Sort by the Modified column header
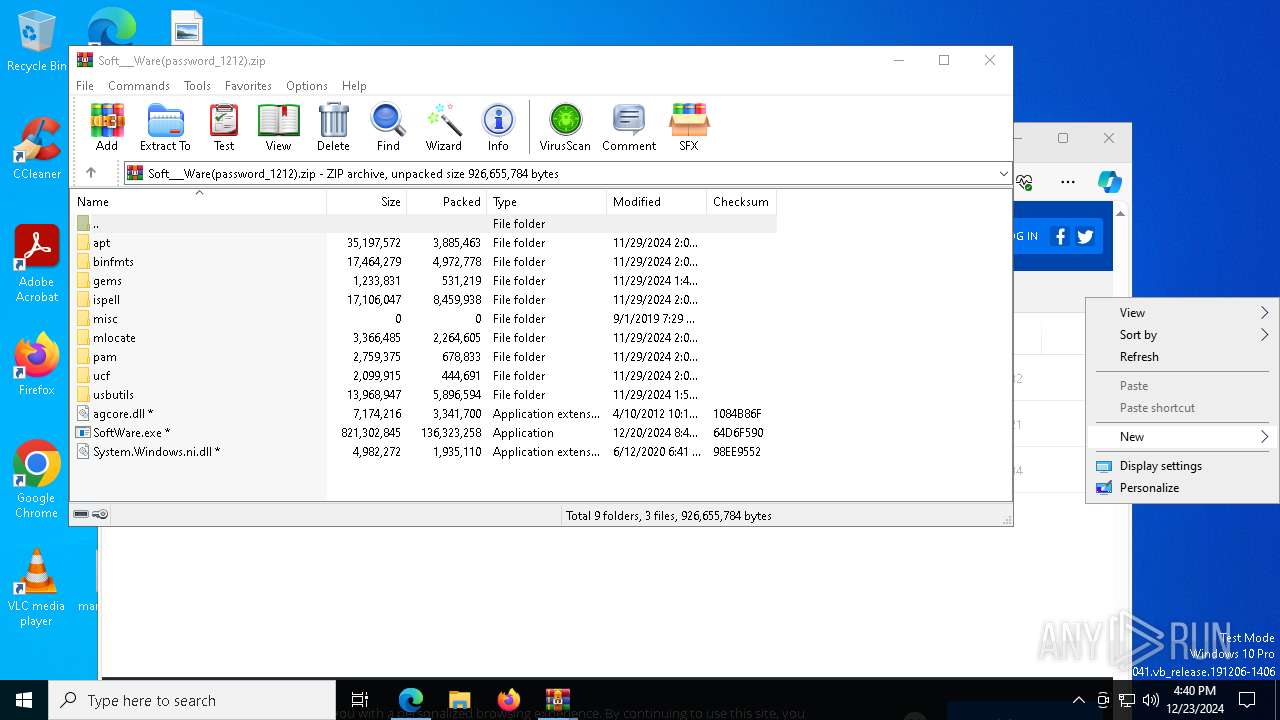1280x720 pixels. click(656, 201)
